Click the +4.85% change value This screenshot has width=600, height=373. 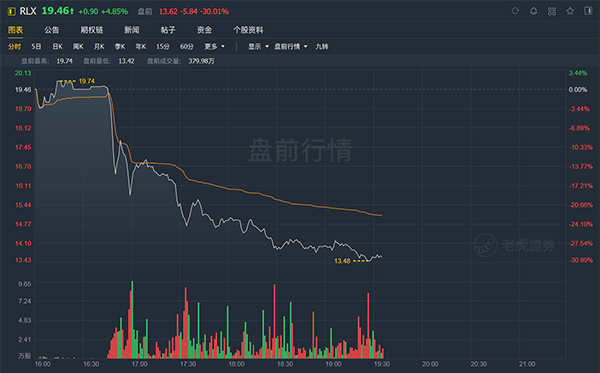pyautogui.click(x=114, y=11)
